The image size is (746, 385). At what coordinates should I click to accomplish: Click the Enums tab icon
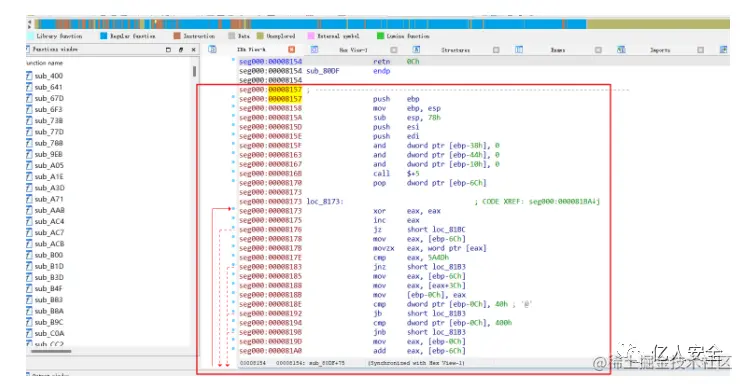(519, 49)
